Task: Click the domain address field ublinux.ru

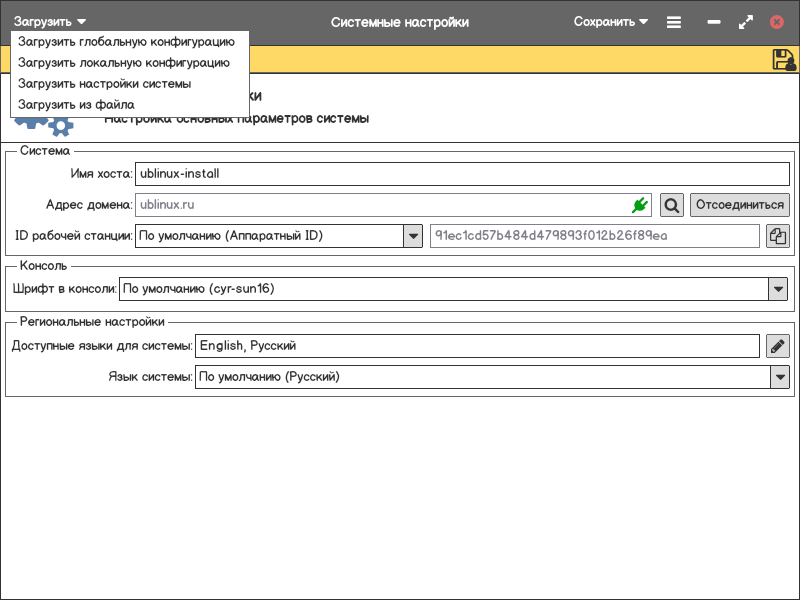Action: (380, 205)
